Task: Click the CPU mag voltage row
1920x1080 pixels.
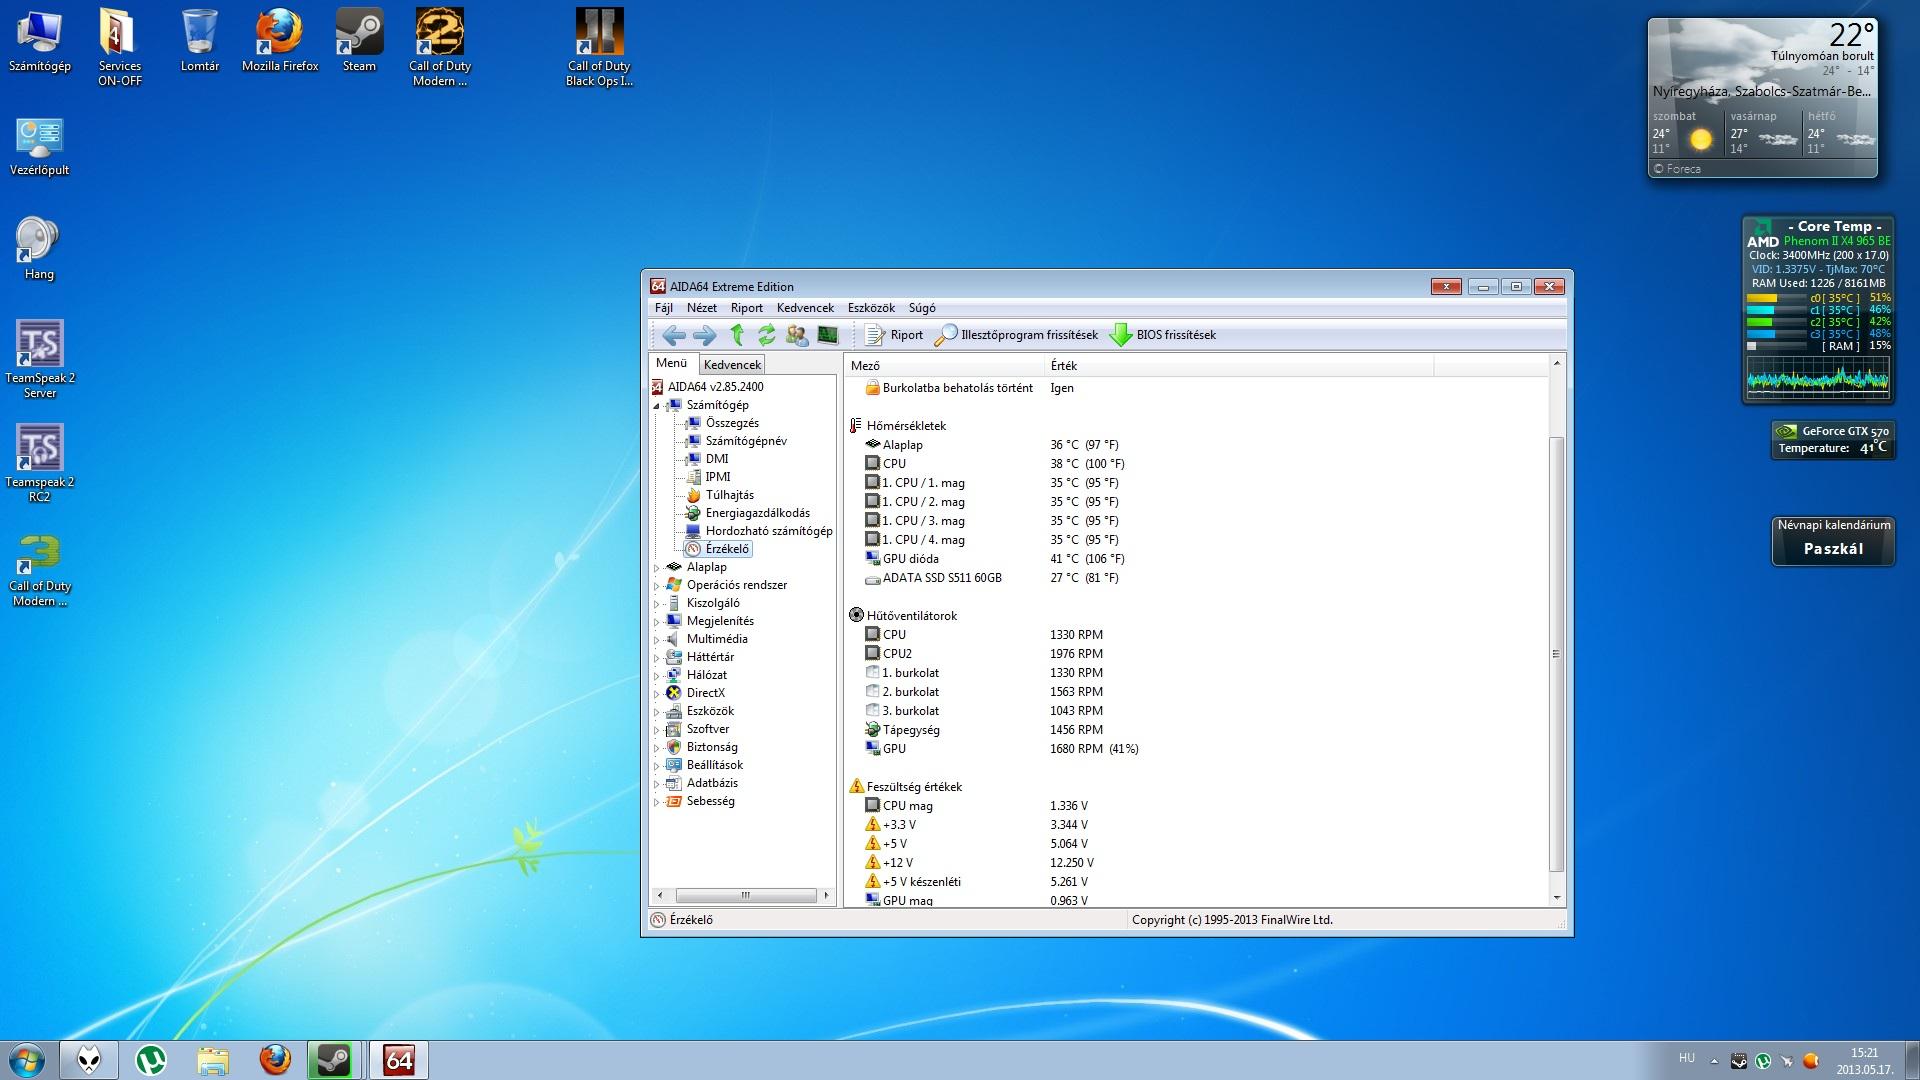Action: (x=1195, y=806)
